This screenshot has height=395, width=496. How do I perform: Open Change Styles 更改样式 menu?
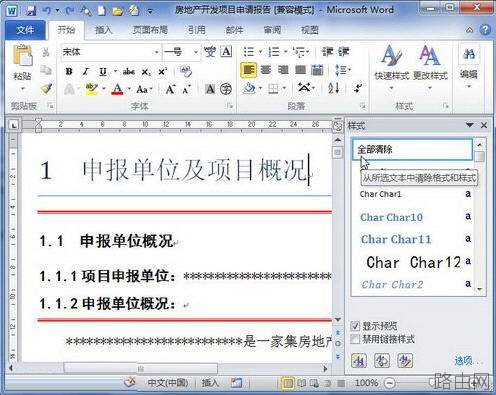[430, 67]
